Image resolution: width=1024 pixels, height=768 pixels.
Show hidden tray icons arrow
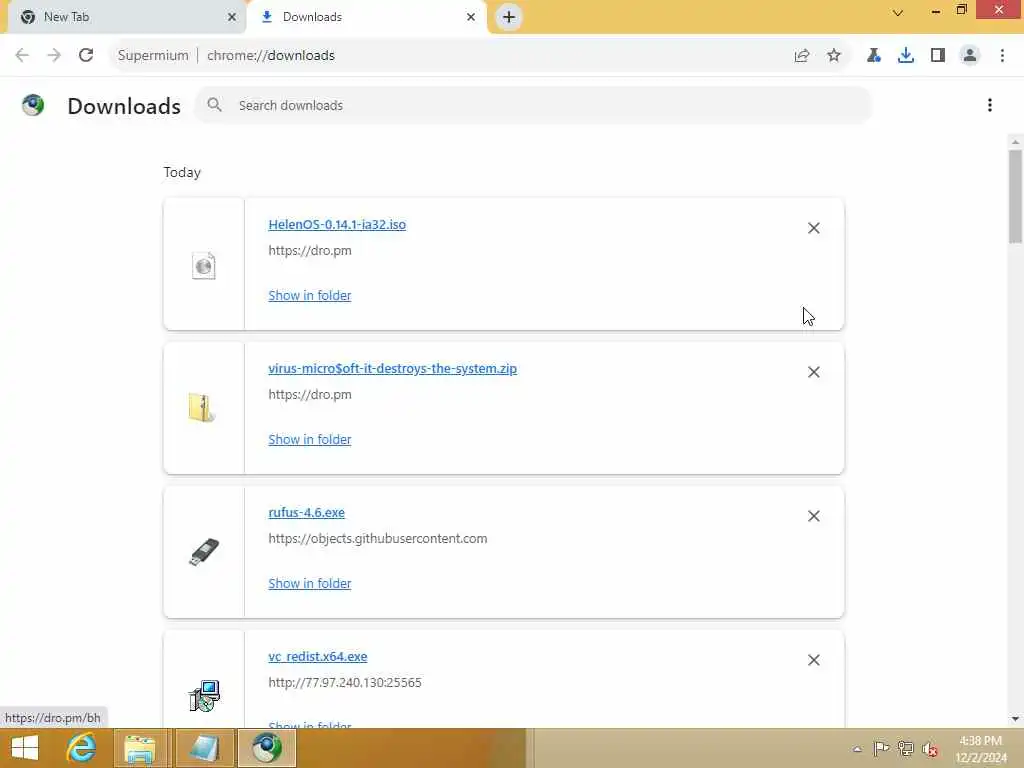857,749
